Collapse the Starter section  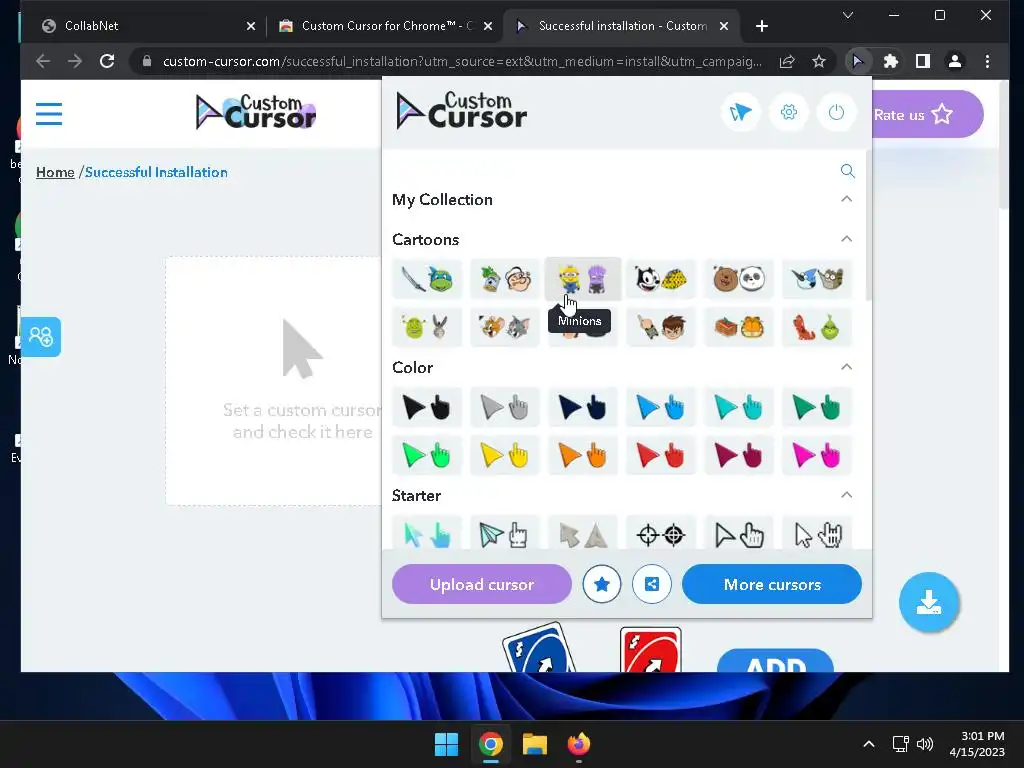846,495
